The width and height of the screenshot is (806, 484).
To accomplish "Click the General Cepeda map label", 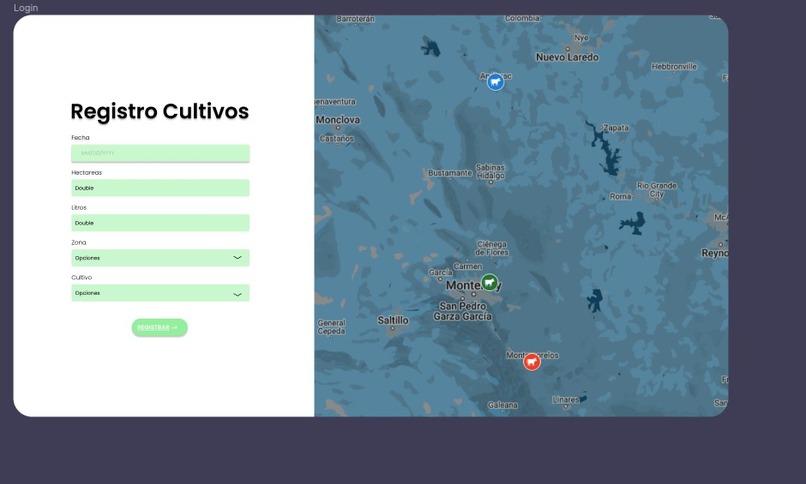I will click(332, 327).
